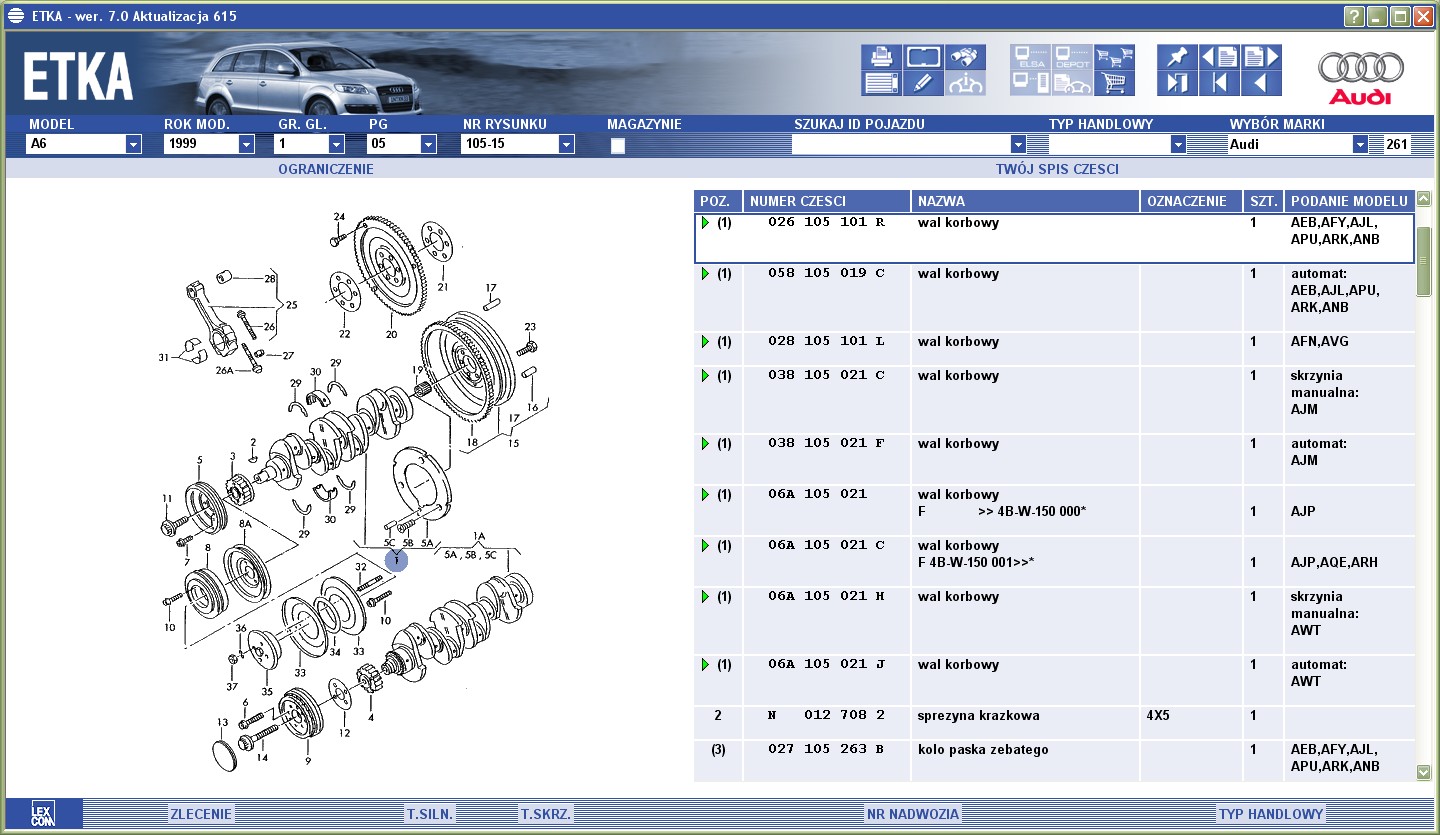
Task: Select the pencil edit icon
Action: click(923, 83)
